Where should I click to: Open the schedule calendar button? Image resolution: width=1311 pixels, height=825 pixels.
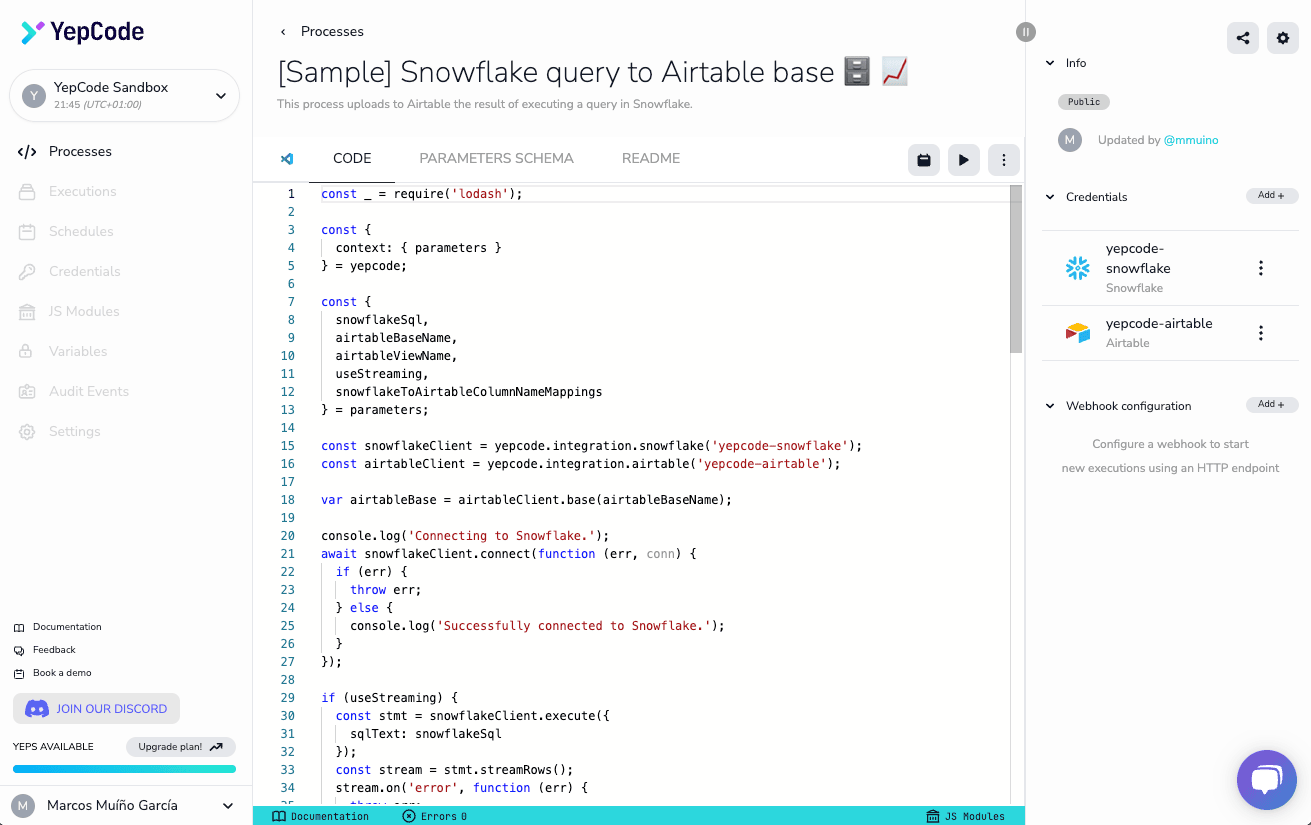(x=924, y=159)
